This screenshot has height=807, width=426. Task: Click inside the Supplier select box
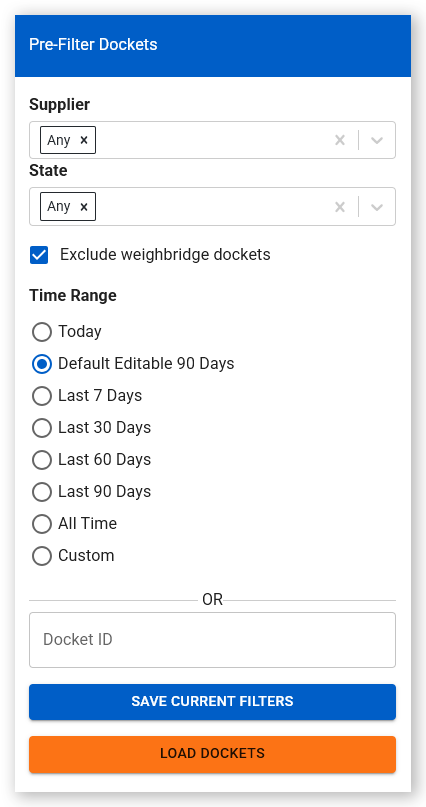tap(212, 140)
